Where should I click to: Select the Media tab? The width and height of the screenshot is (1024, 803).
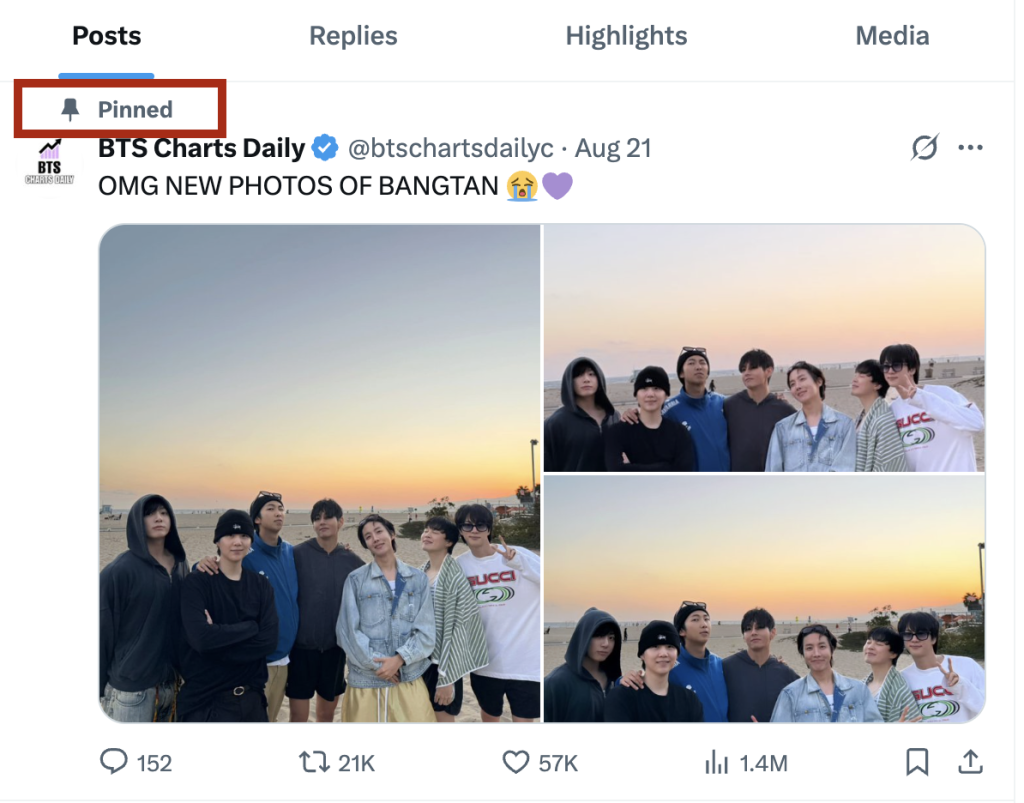[x=892, y=36]
